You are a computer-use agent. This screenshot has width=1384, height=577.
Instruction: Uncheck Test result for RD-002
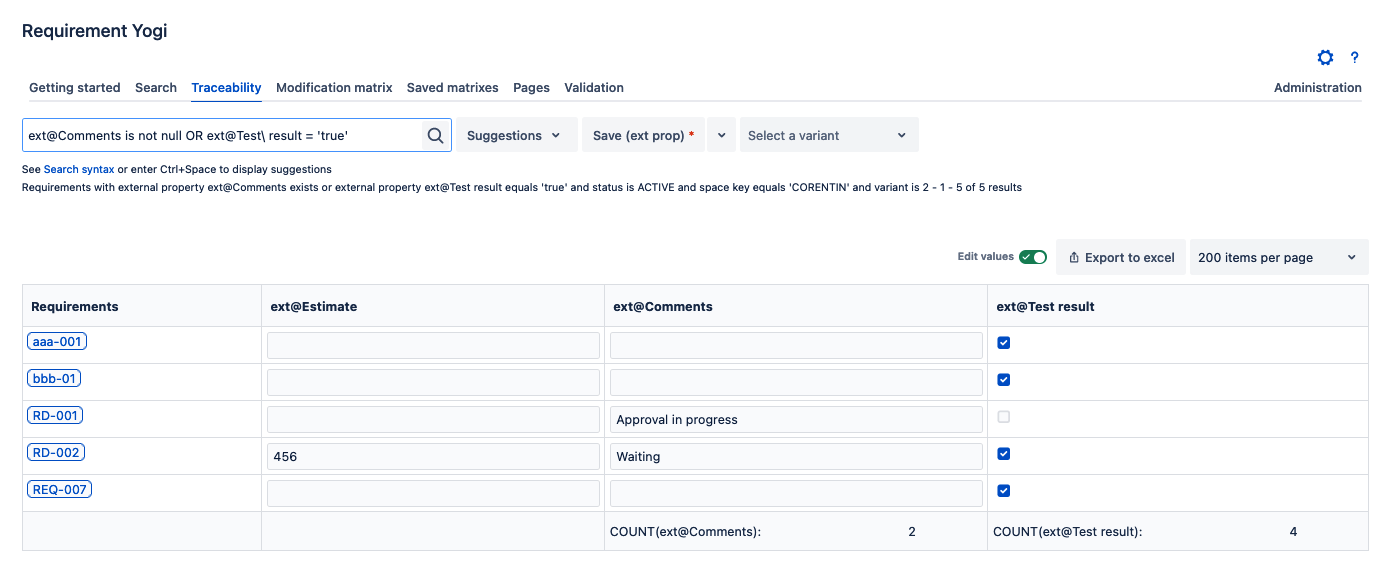pyautogui.click(x=1004, y=454)
